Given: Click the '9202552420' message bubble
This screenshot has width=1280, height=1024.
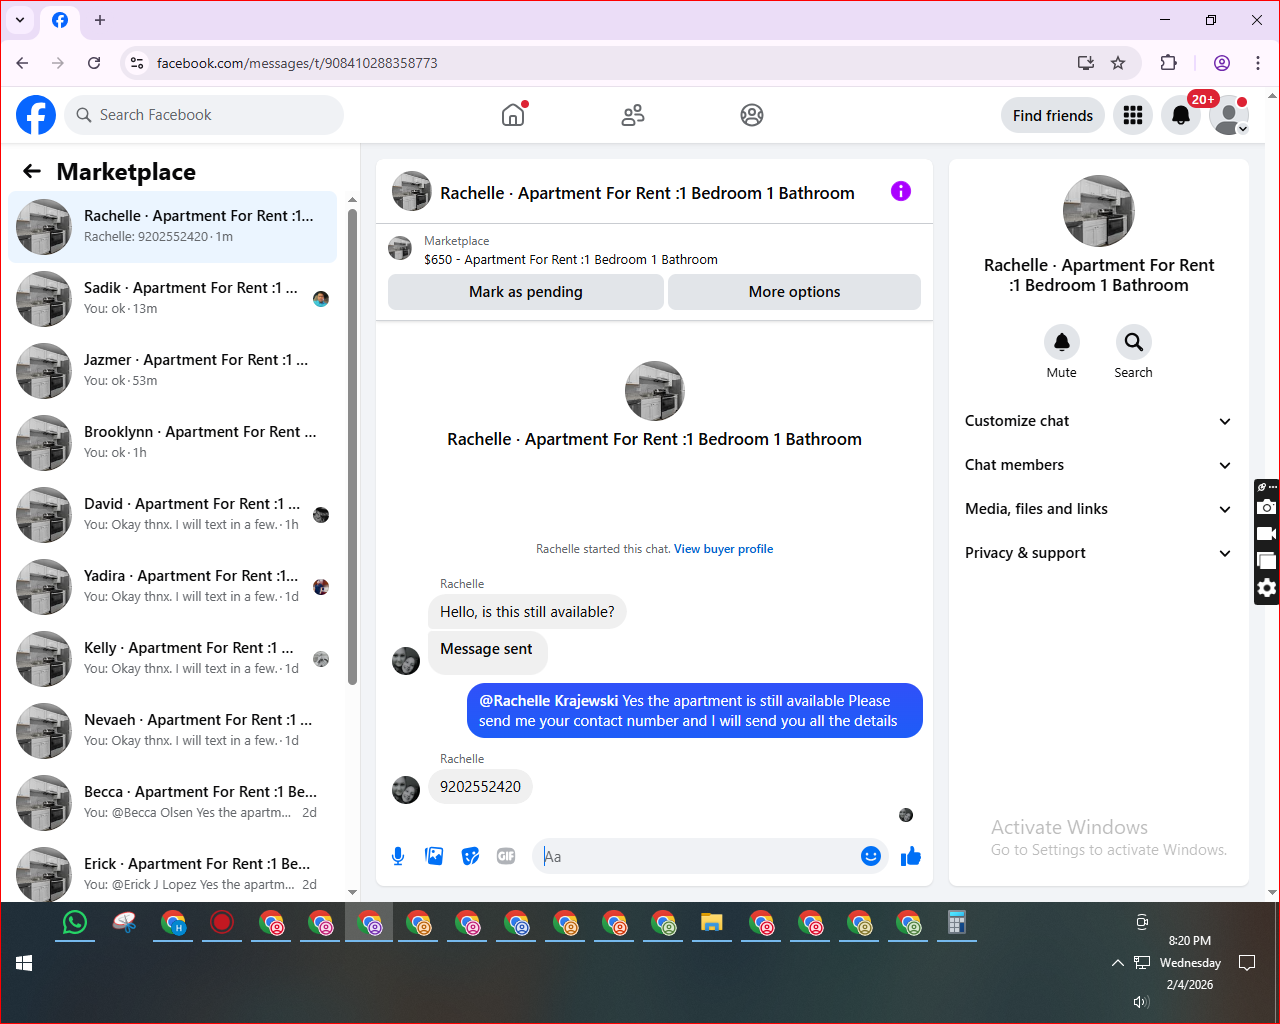Looking at the screenshot, I should (480, 787).
